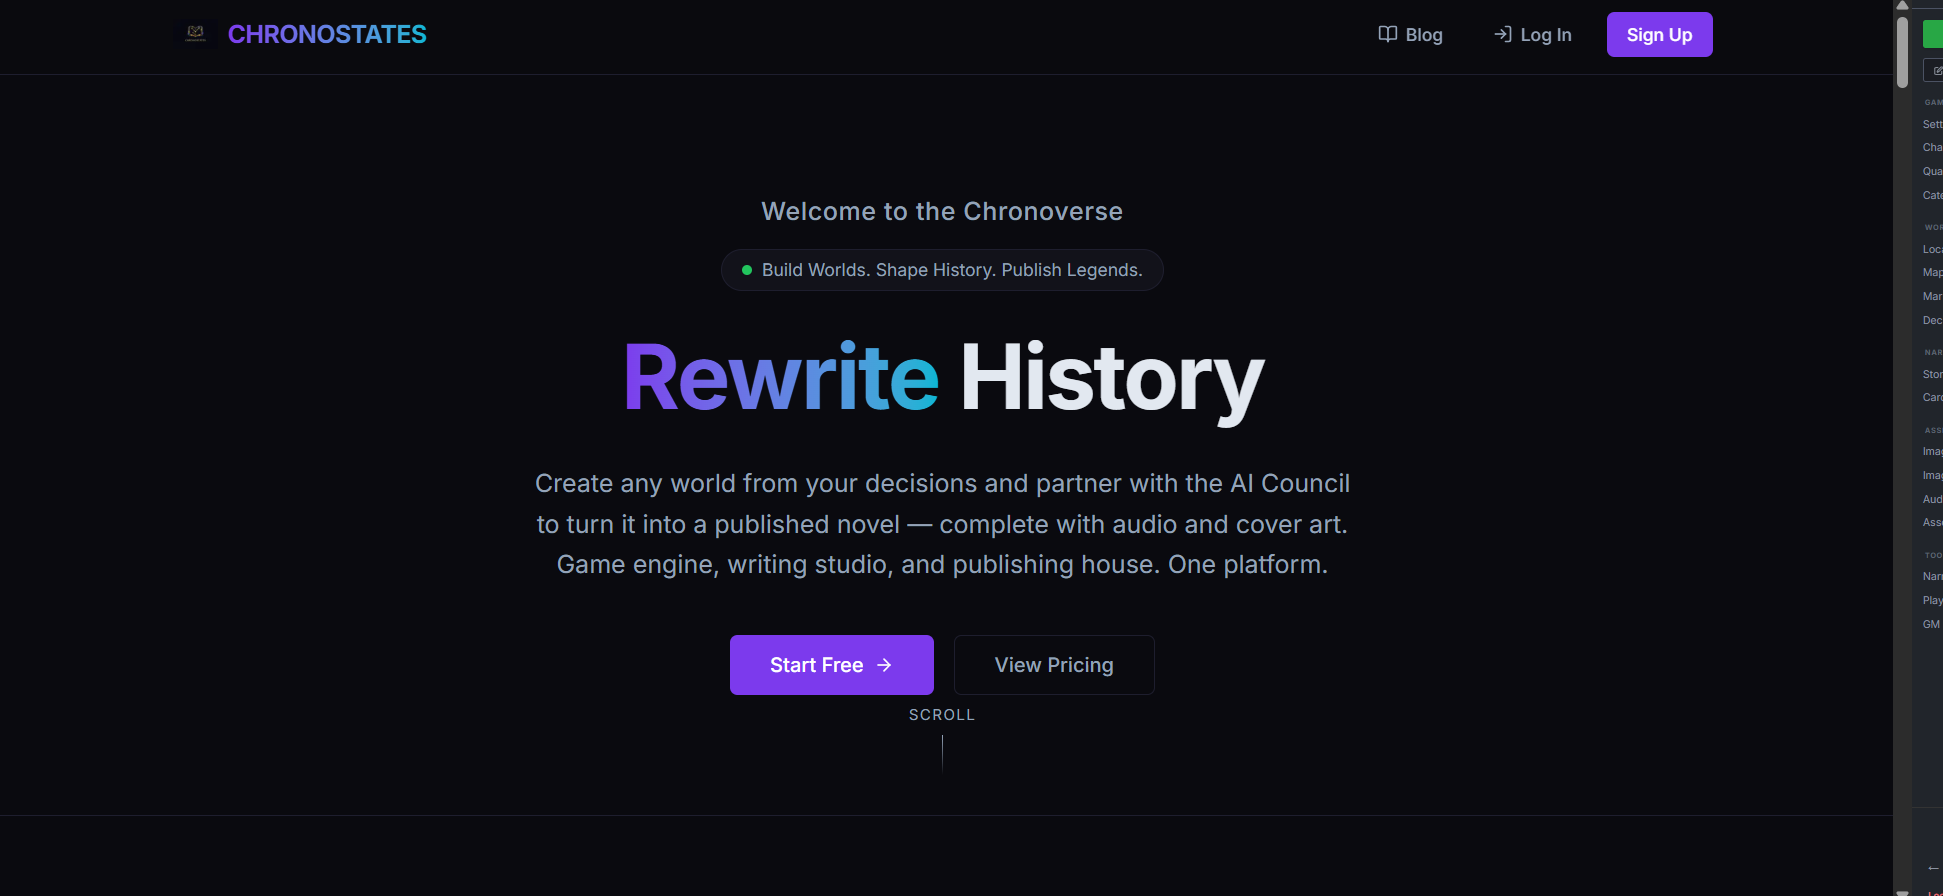Click the page scrollbar's up arrow
The width and height of the screenshot is (1943, 896).
pyautogui.click(x=1902, y=6)
